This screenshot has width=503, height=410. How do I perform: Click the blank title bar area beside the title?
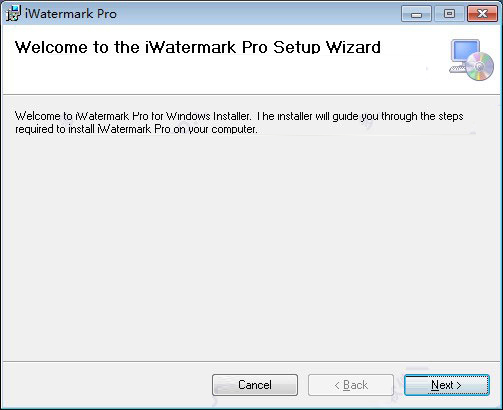pos(257,14)
